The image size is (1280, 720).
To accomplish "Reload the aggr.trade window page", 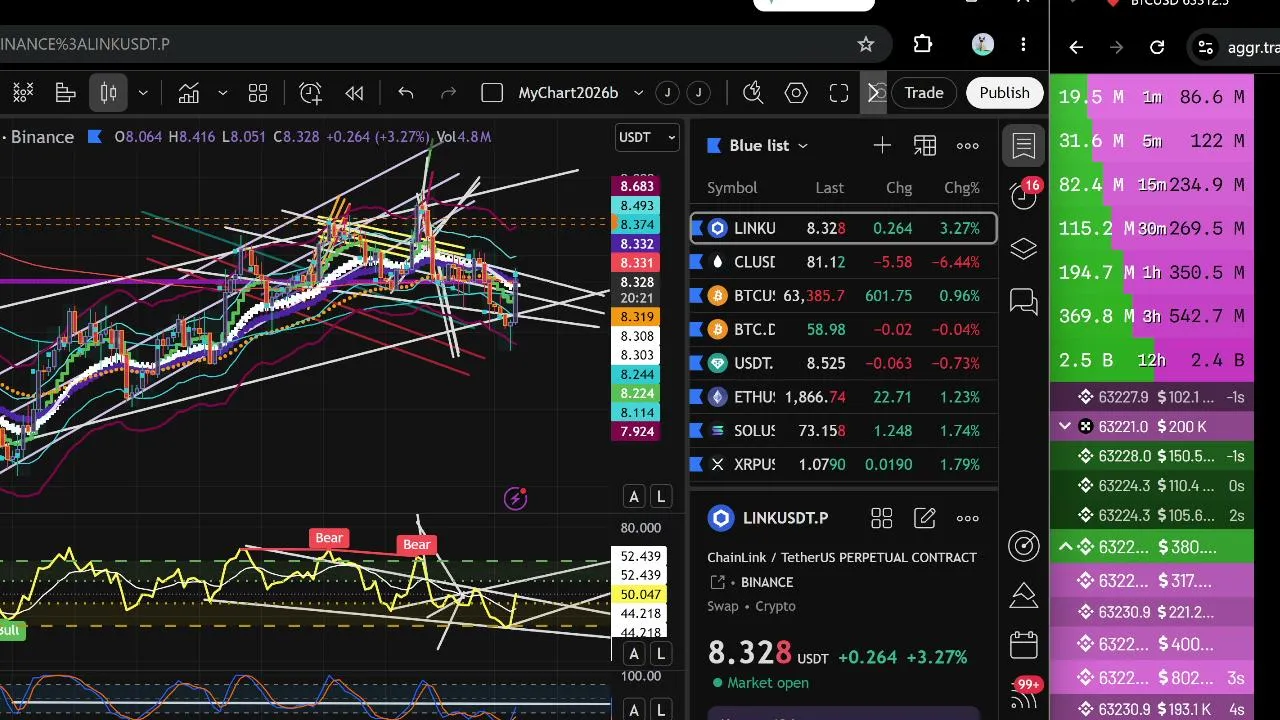I will point(1157,47).
